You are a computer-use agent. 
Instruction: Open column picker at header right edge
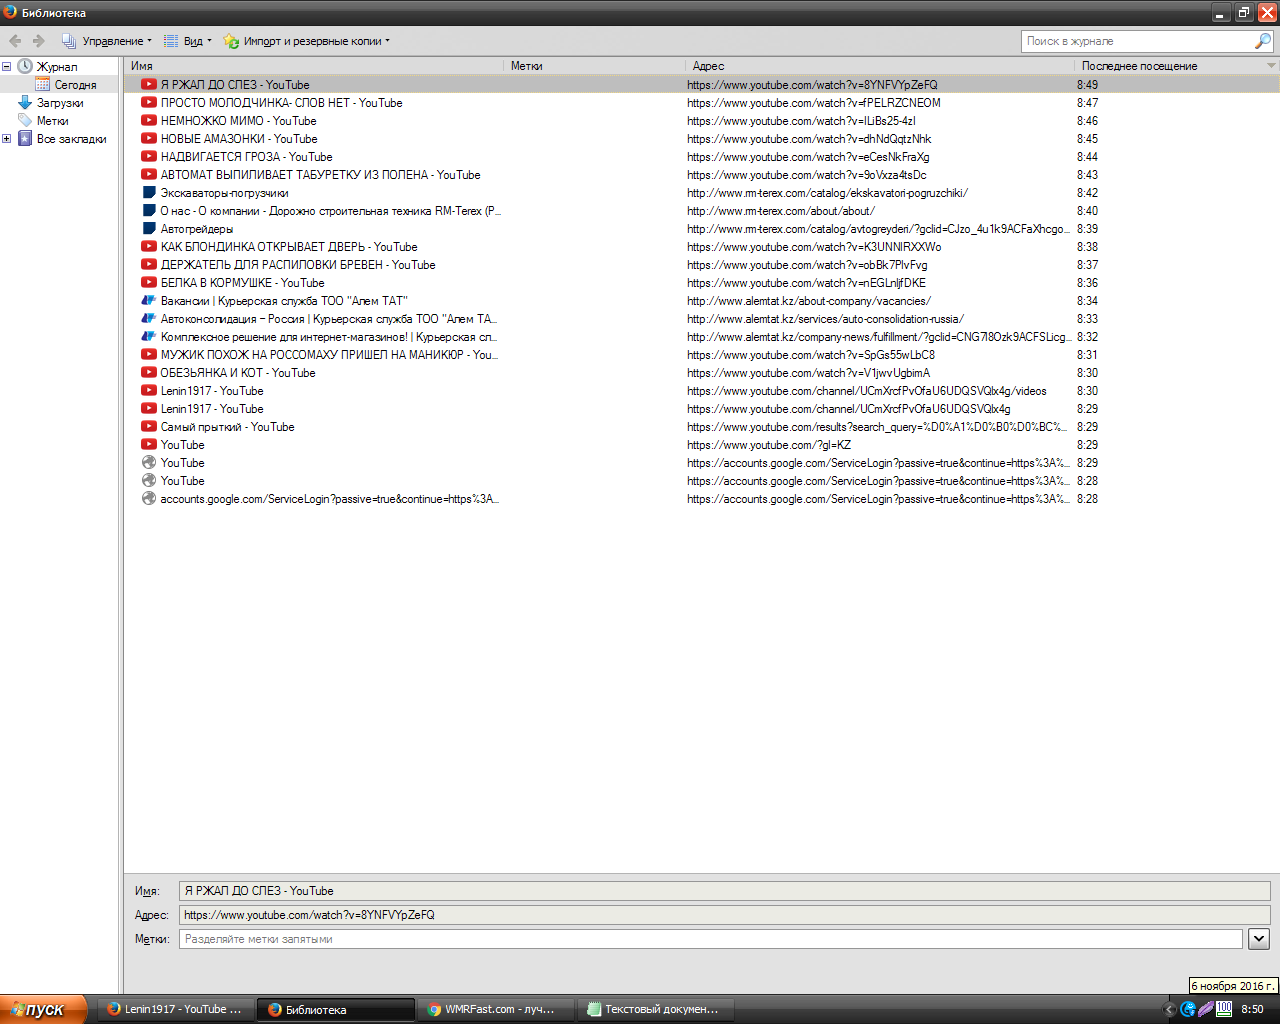(1272, 66)
